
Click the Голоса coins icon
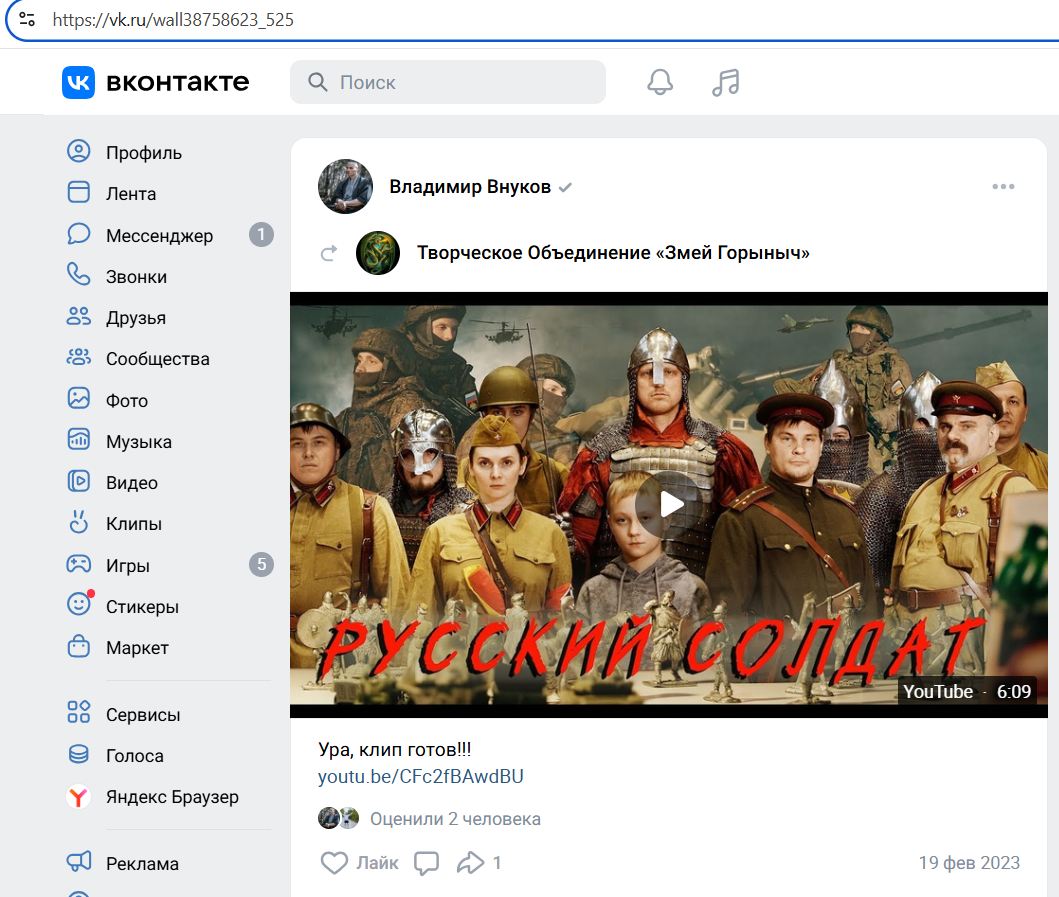coord(78,754)
